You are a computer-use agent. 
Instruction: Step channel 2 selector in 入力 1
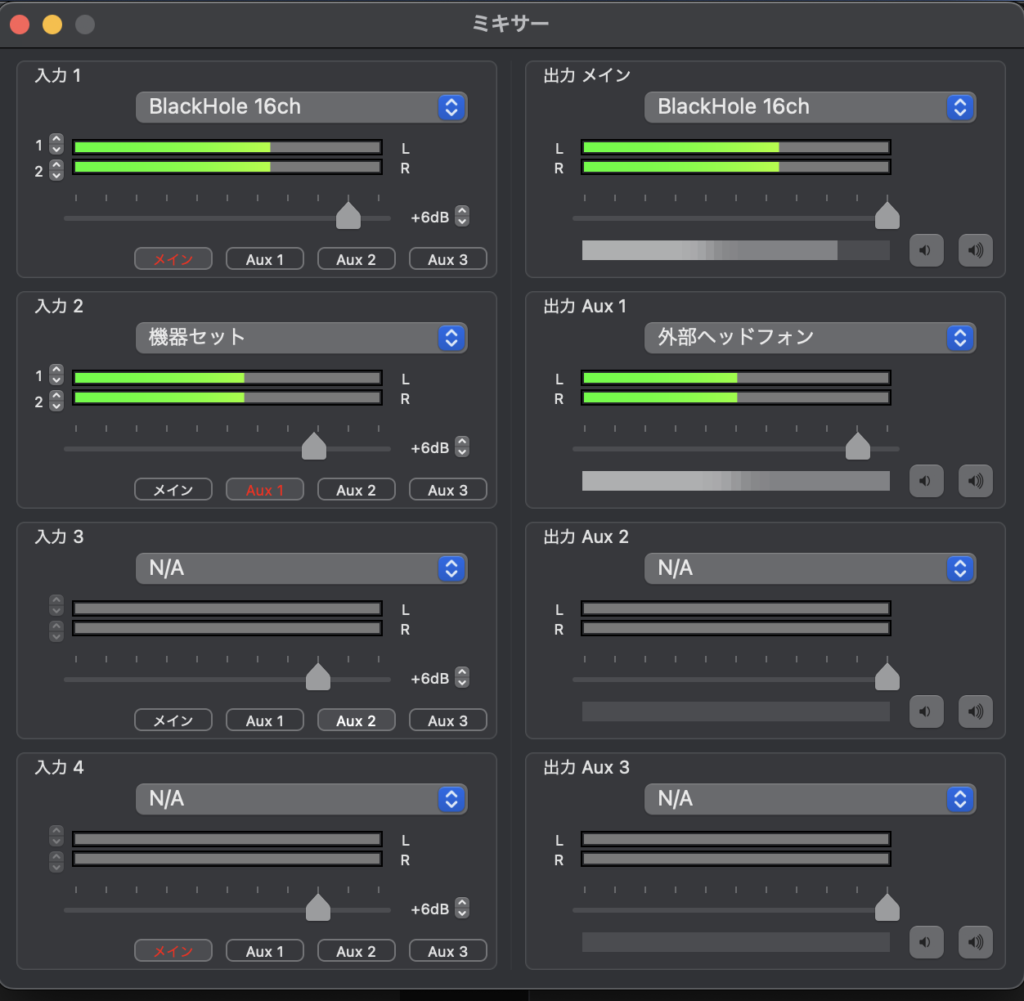(57, 170)
